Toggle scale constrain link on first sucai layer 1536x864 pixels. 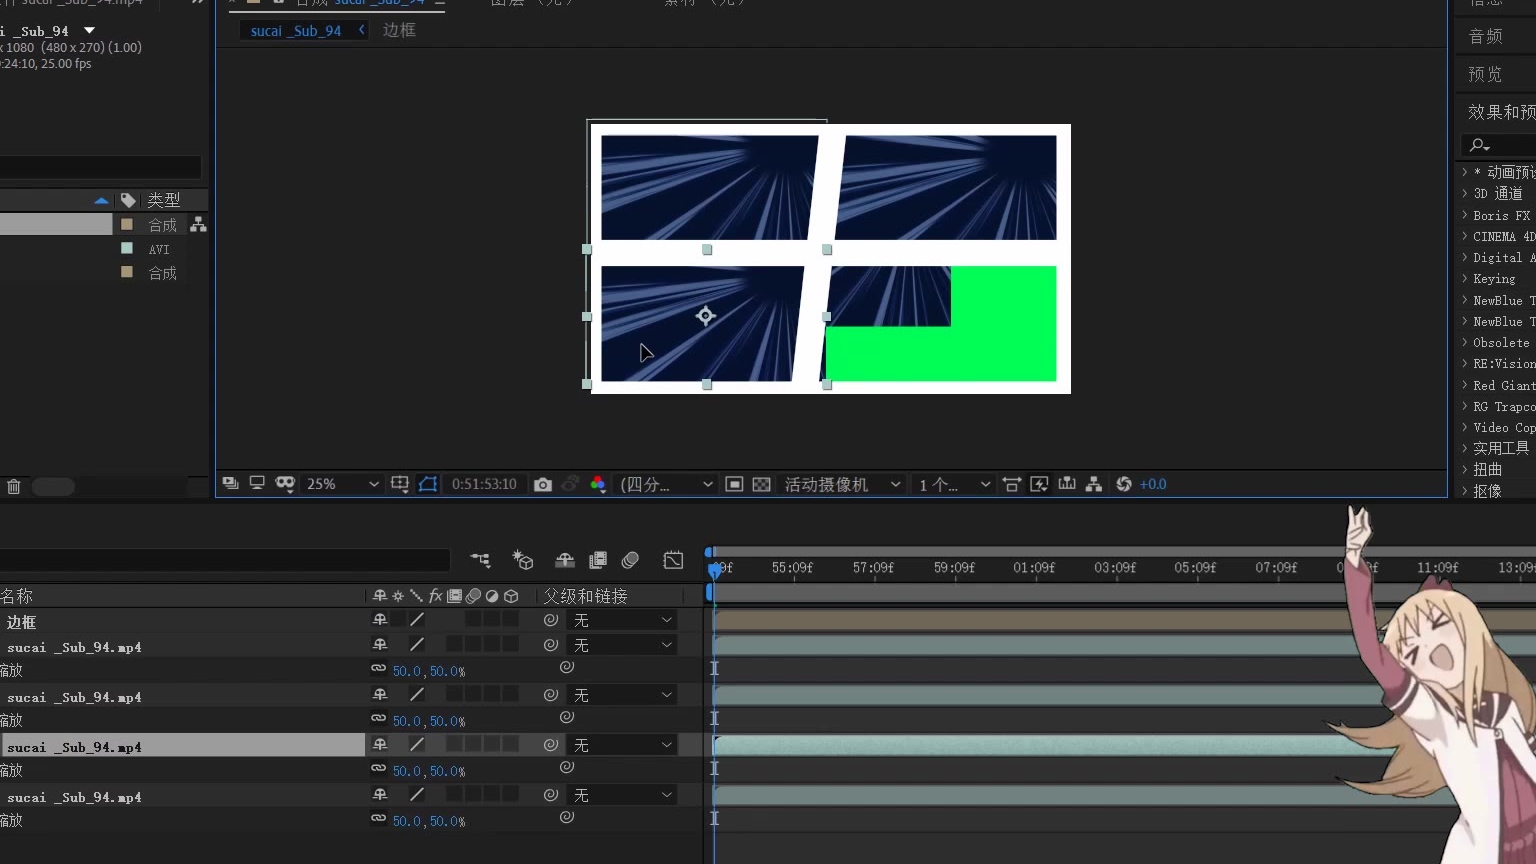tap(378, 669)
